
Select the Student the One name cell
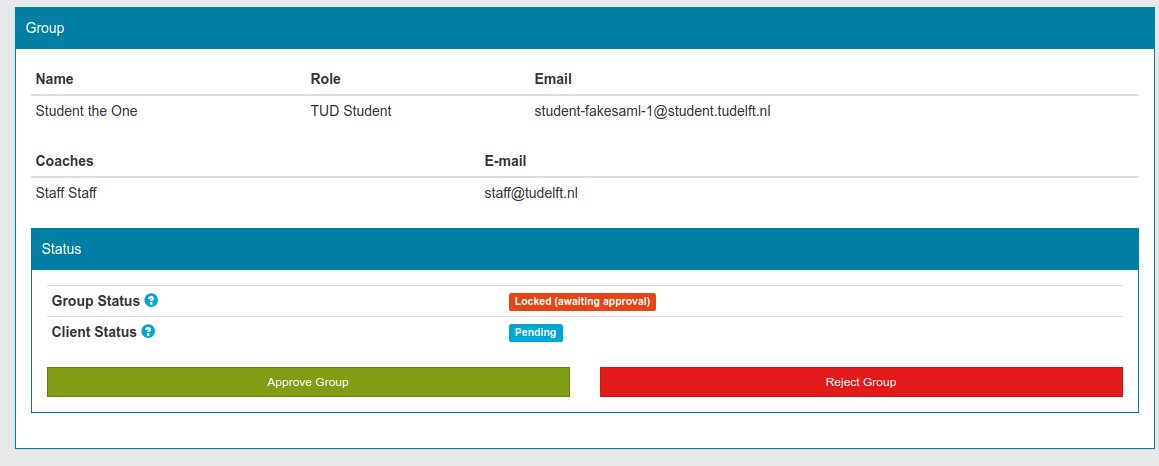86,111
